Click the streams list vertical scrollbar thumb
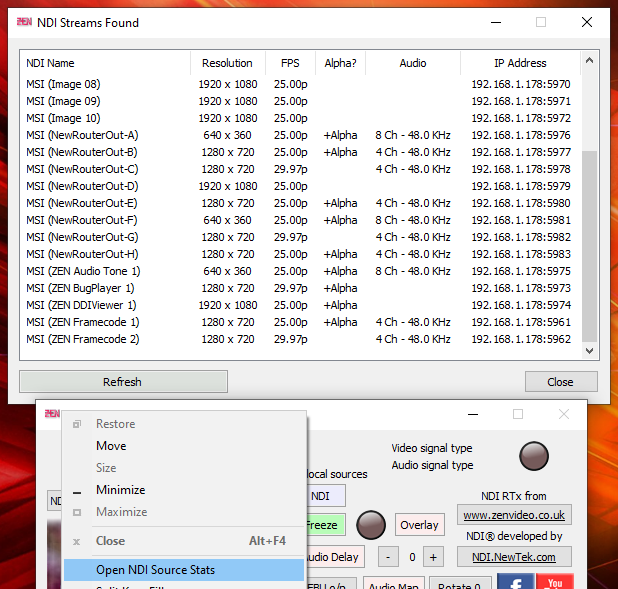Screen dimensions: 618x589 coord(589,246)
